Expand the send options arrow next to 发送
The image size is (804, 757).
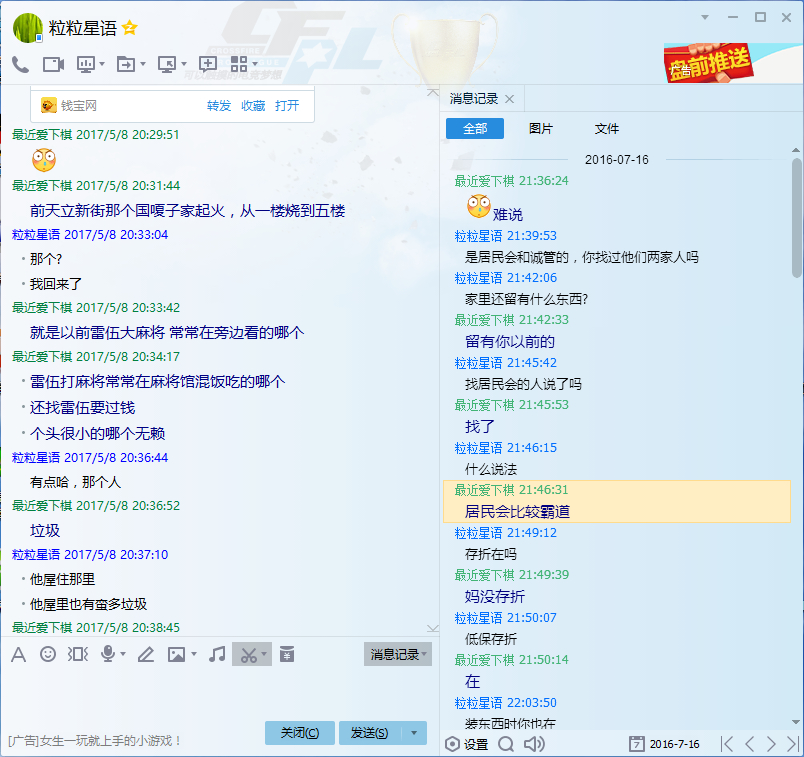coord(414,733)
